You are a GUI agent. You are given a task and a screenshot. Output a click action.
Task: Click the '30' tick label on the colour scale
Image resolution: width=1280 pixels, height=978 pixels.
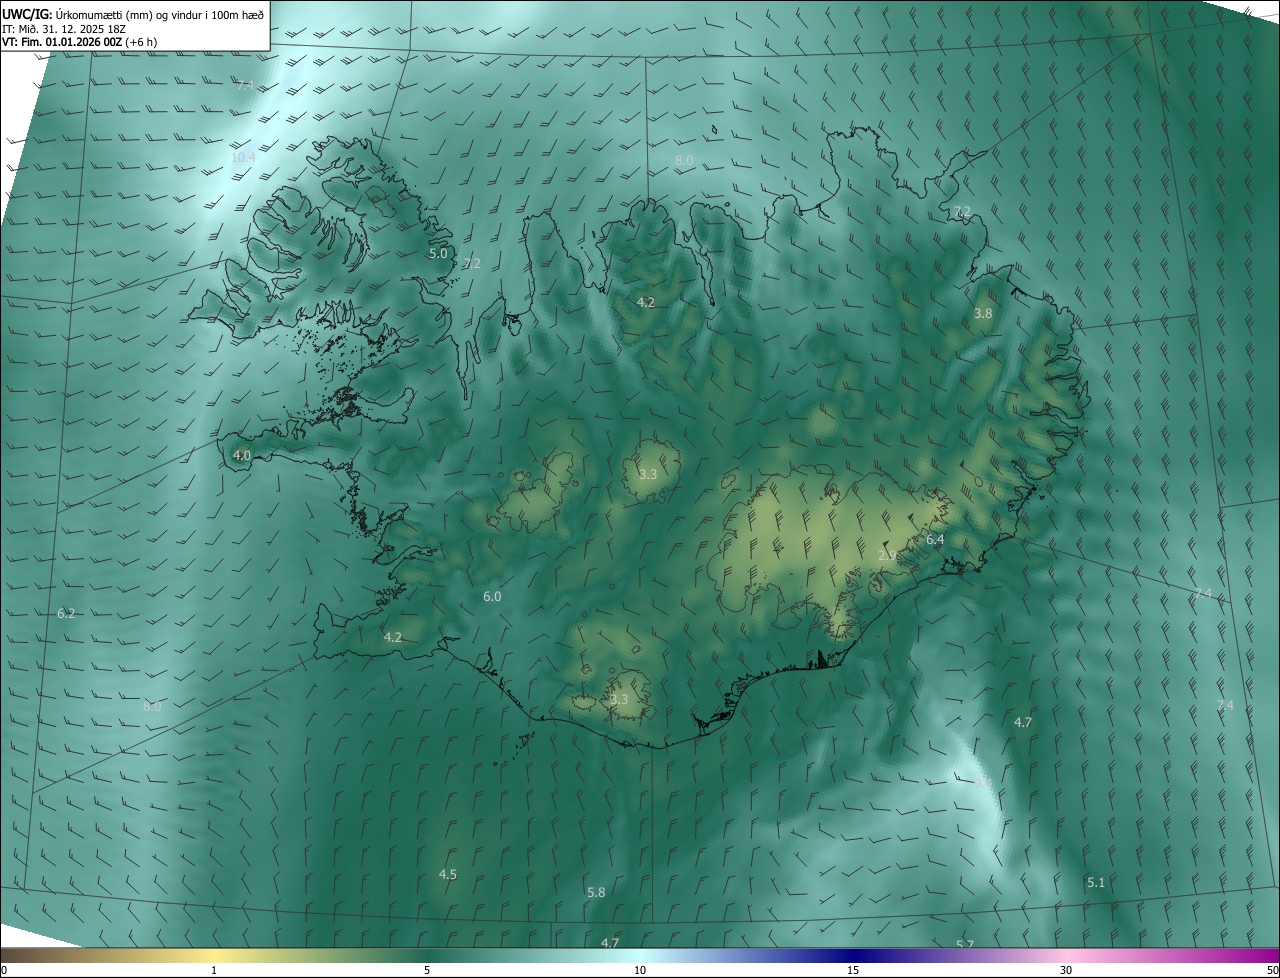point(1066,970)
